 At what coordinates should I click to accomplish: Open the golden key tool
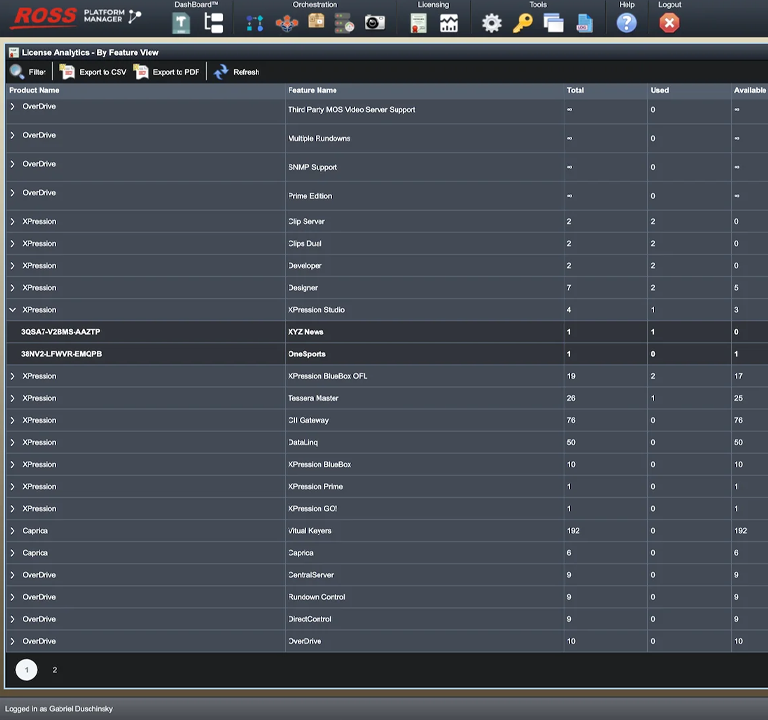[x=523, y=23]
